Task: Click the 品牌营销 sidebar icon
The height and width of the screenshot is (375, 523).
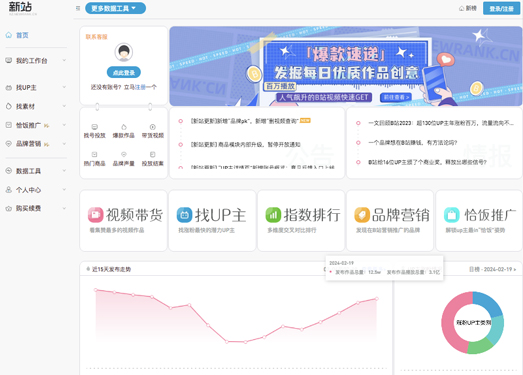Action: [x=9, y=144]
